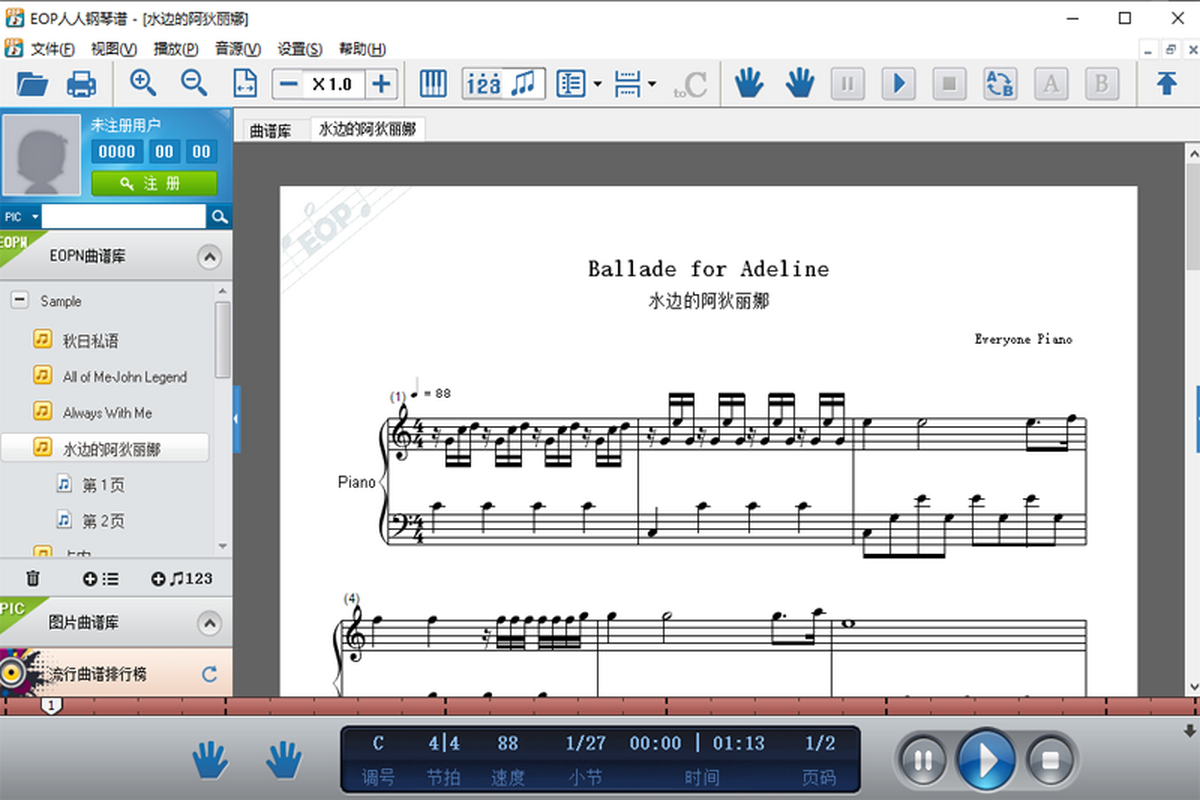Set loop point A
This screenshot has height=800, width=1200.
[1050, 84]
